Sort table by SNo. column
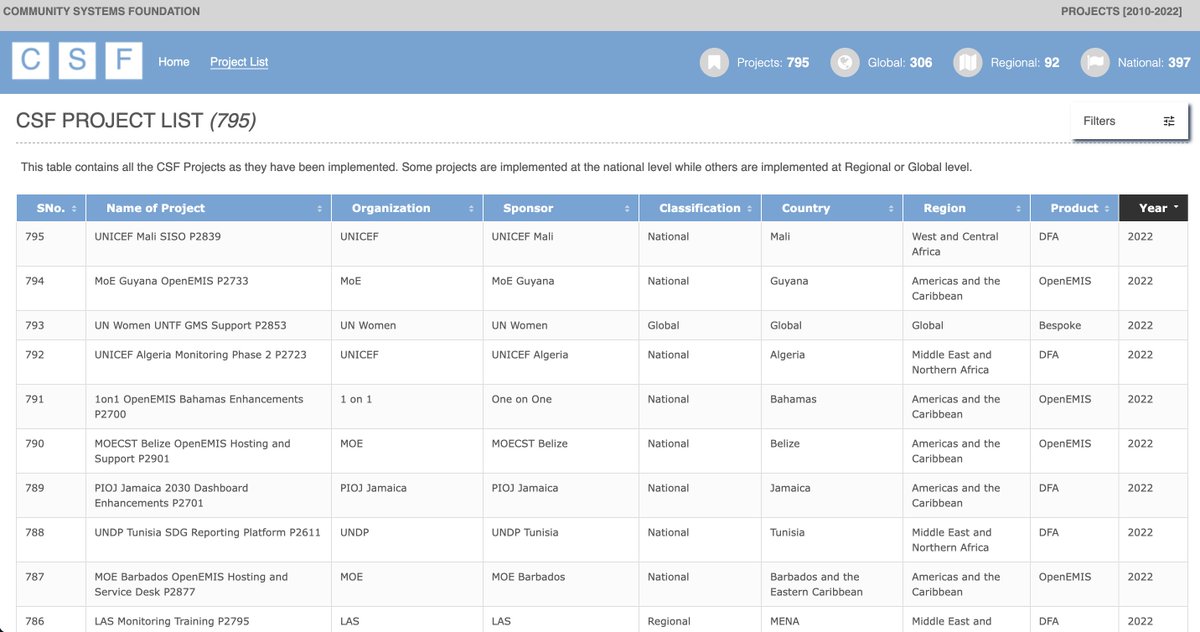This screenshot has height=632, width=1200. point(50,208)
